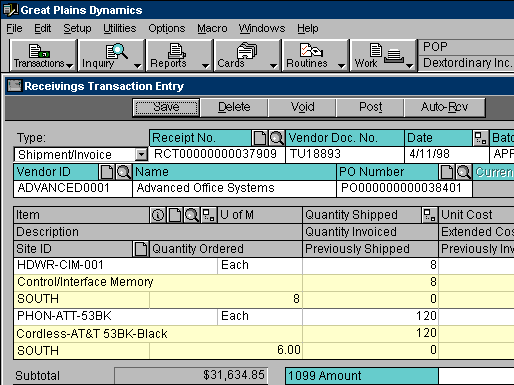Click the Subtotal value $31,634.85
This screenshot has height=385, width=514.
tap(191, 375)
